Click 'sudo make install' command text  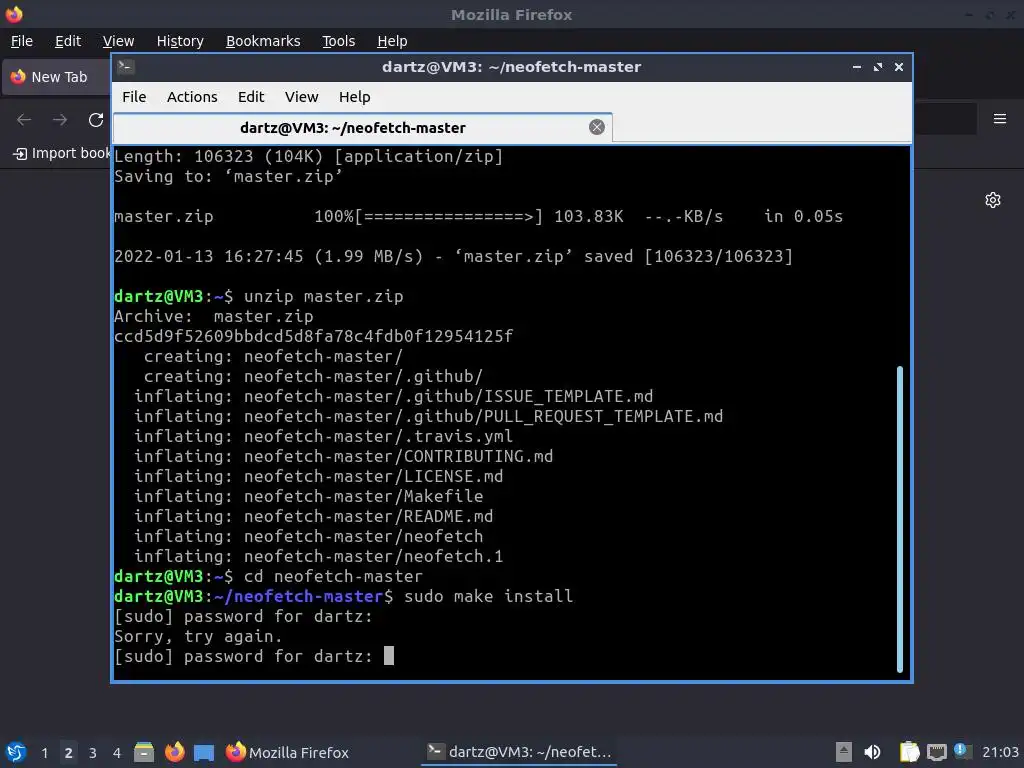click(488, 596)
